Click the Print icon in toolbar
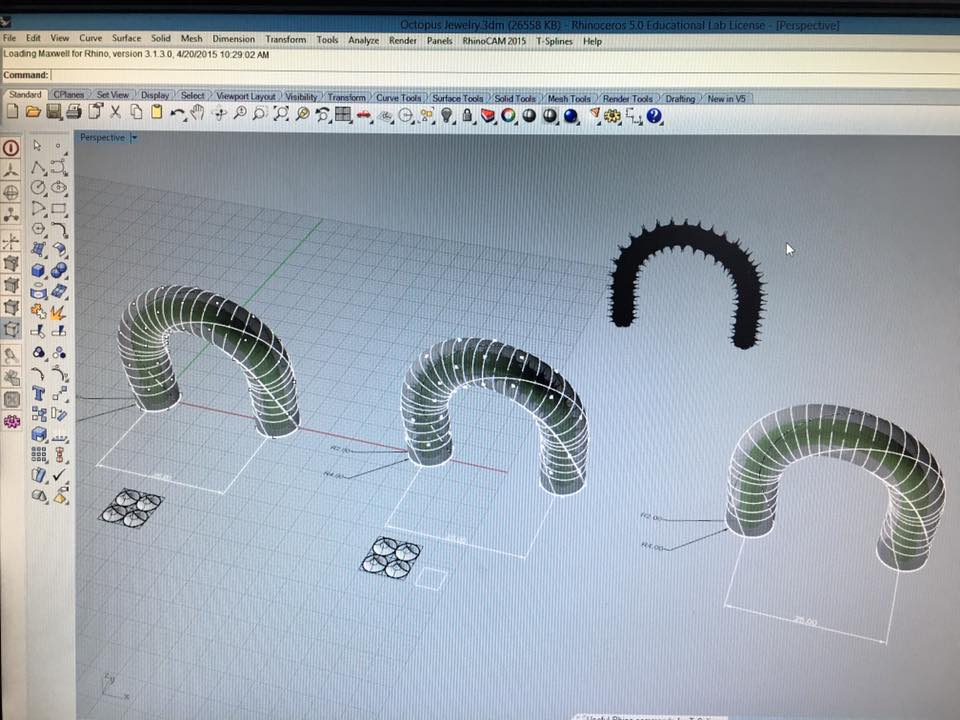960x720 pixels. pos(74,112)
